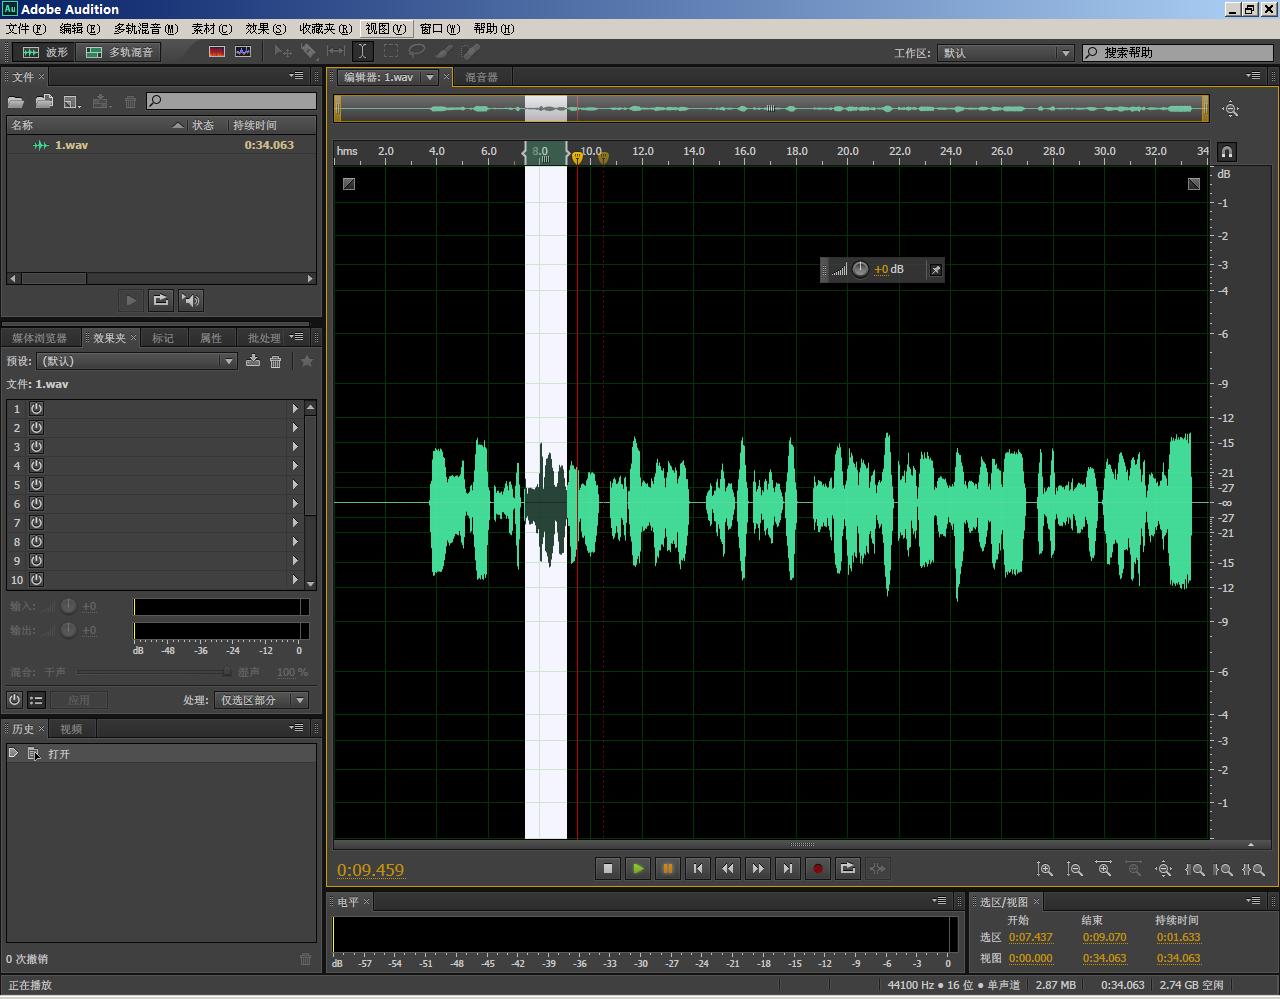1280x999 pixels.
Task: Open the 效果(S) menu
Action: point(266,28)
